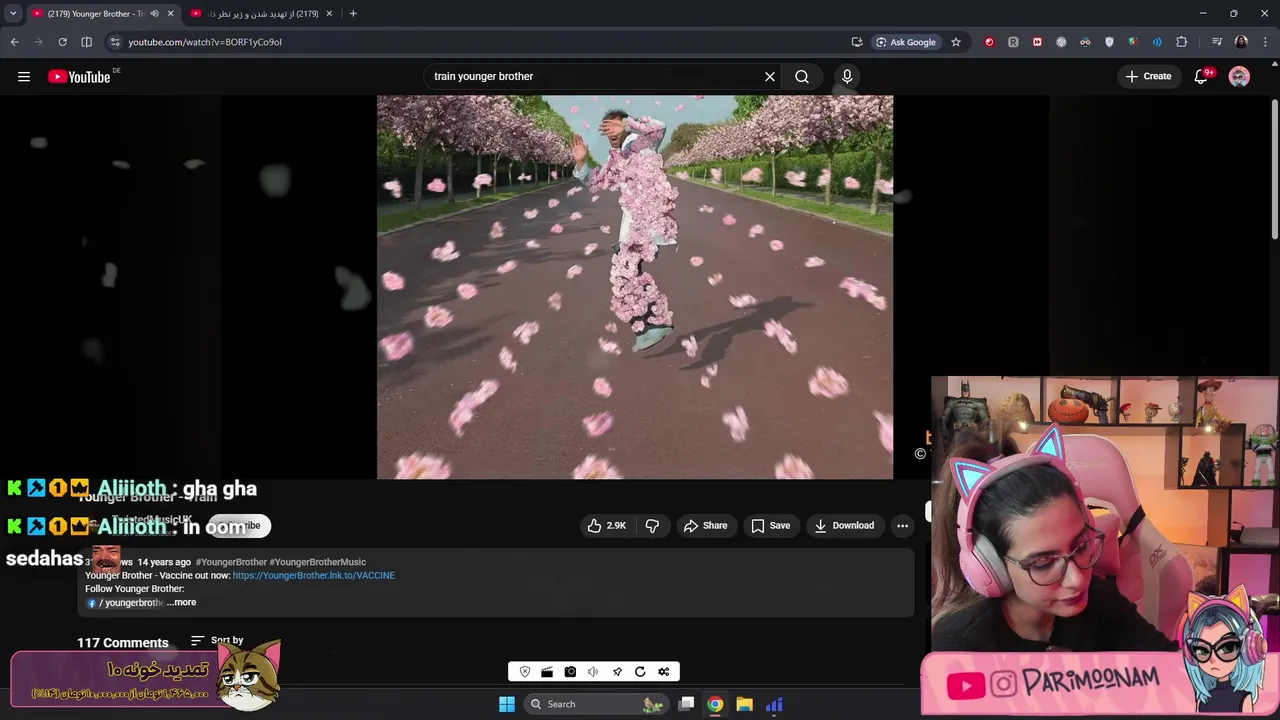
Task: Open Chrome three-dot menu
Action: tap(1266, 42)
